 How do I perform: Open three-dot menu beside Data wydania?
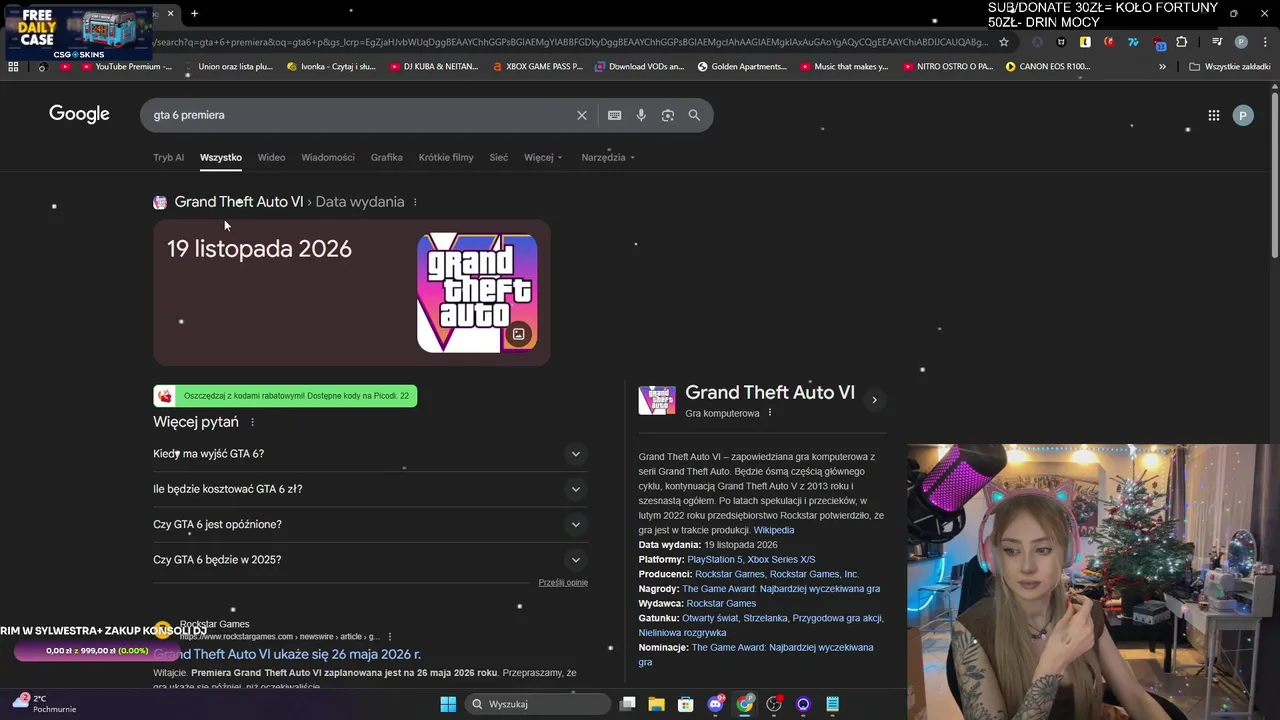(415, 202)
